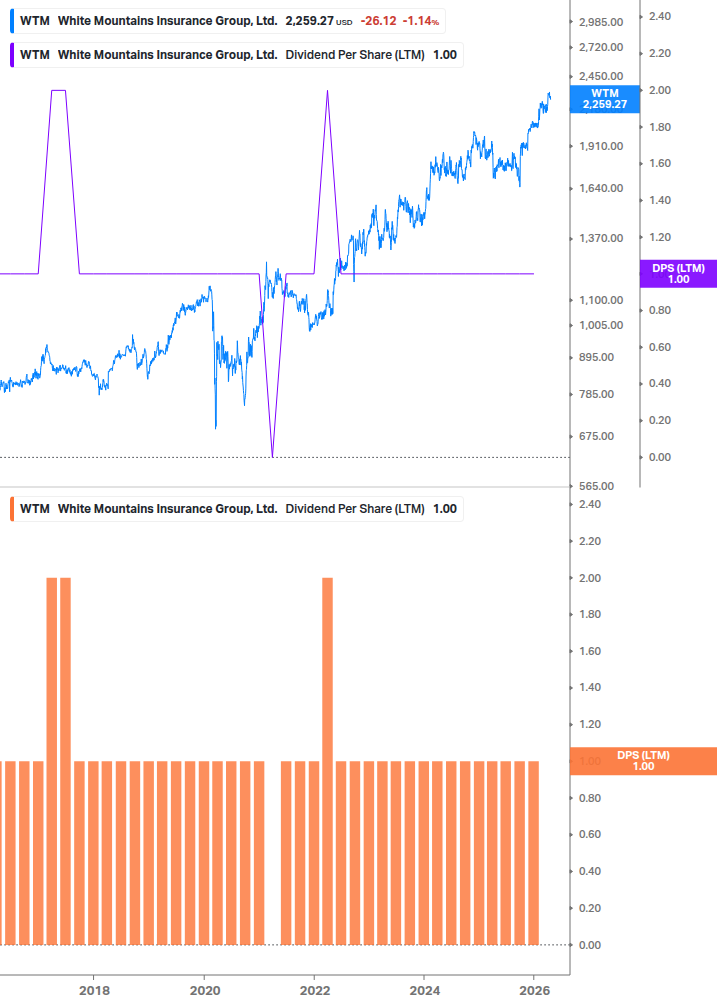
Task: Click the purple DPS (LTM) 1.00 axis tag
Action: [x=679, y=274]
